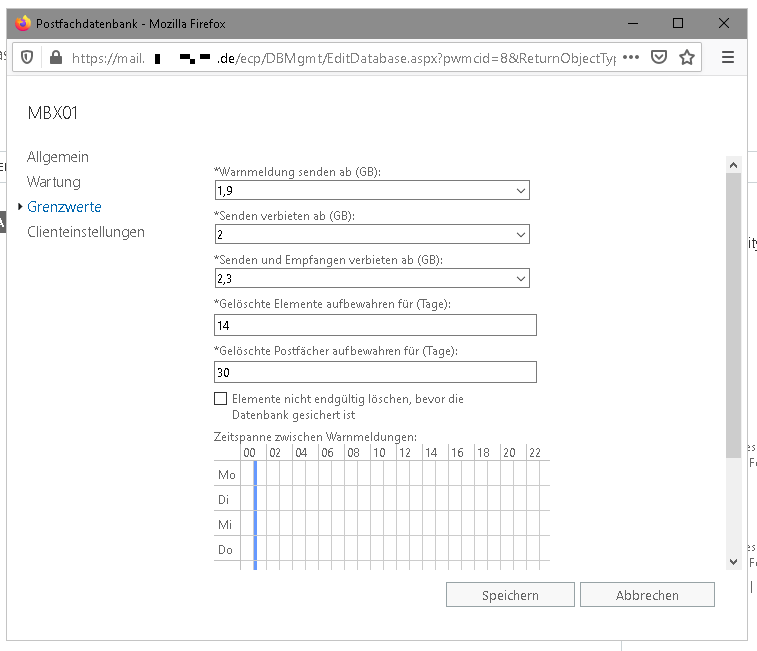This screenshot has height=651, width=757.
Task: Click the Speichern button
Action: point(510,595)
